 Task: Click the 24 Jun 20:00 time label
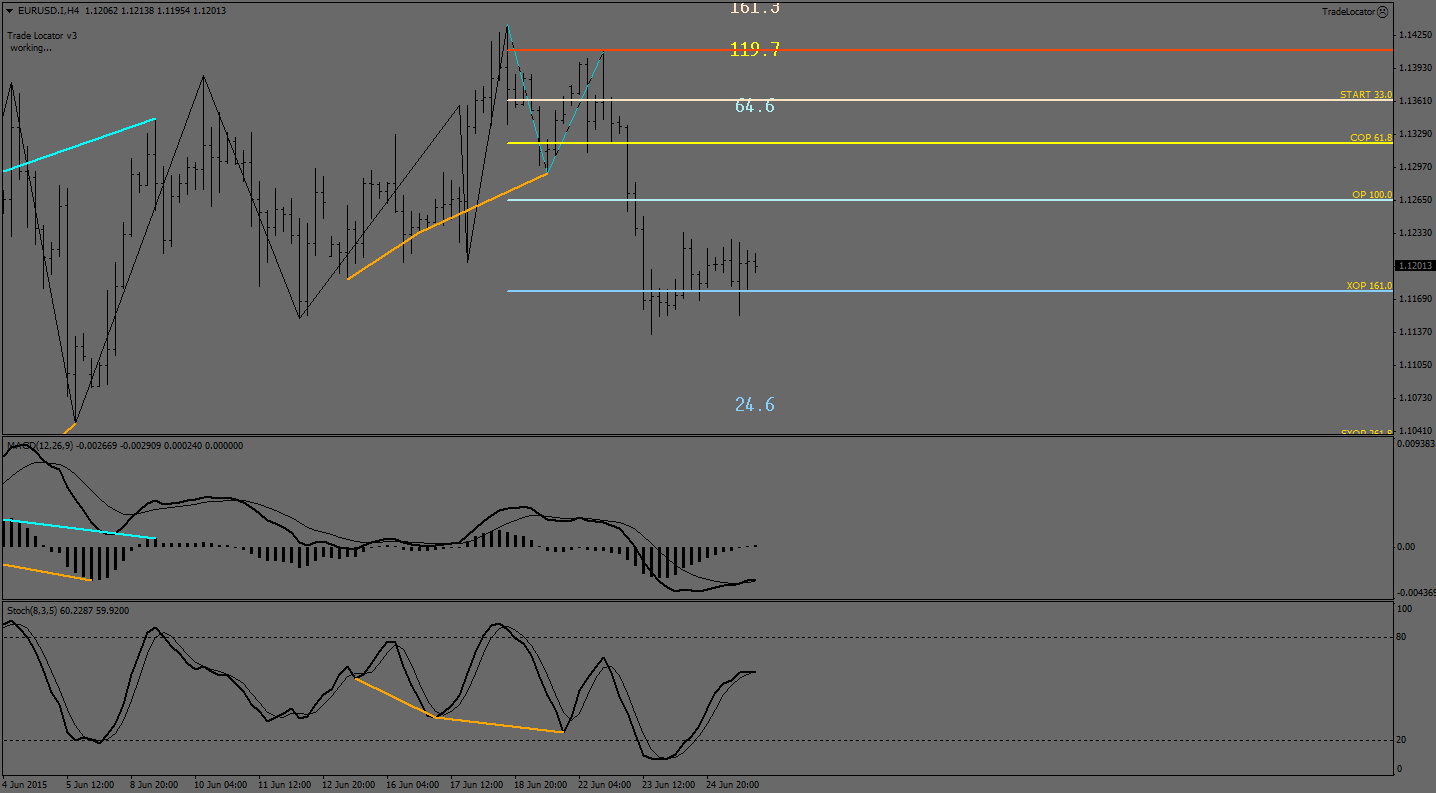[733, 785]
